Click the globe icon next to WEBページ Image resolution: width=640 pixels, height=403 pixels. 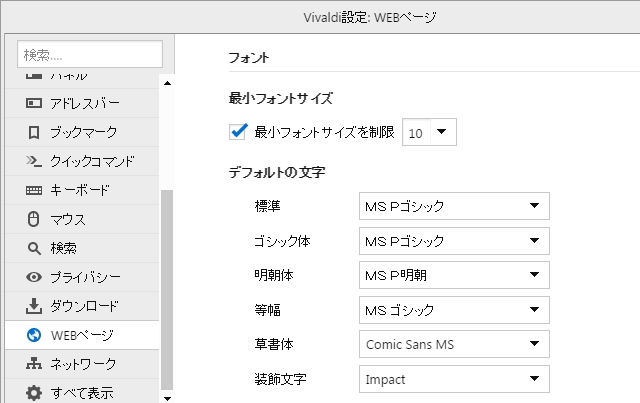pyautogui.click(x=33, y=335)
